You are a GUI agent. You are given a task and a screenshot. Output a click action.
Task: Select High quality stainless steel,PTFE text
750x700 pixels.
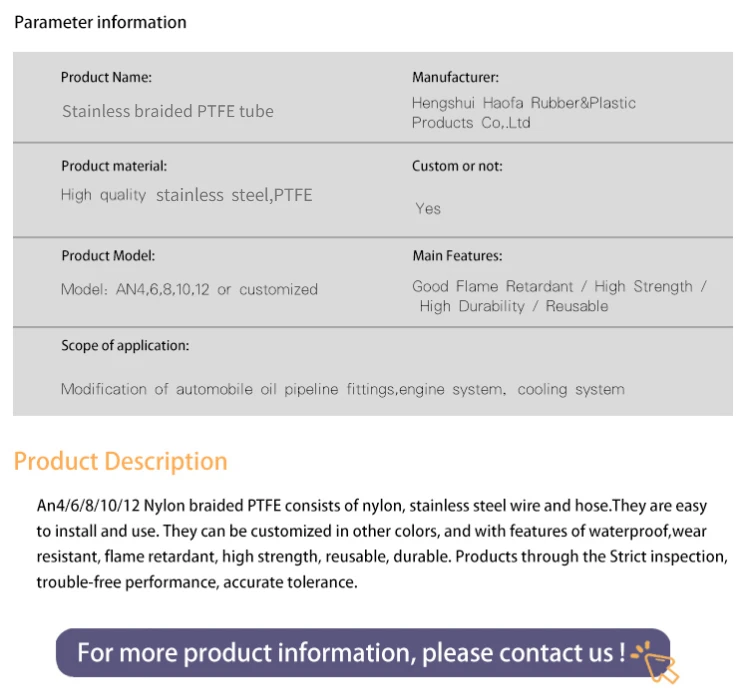coord(186,195)
